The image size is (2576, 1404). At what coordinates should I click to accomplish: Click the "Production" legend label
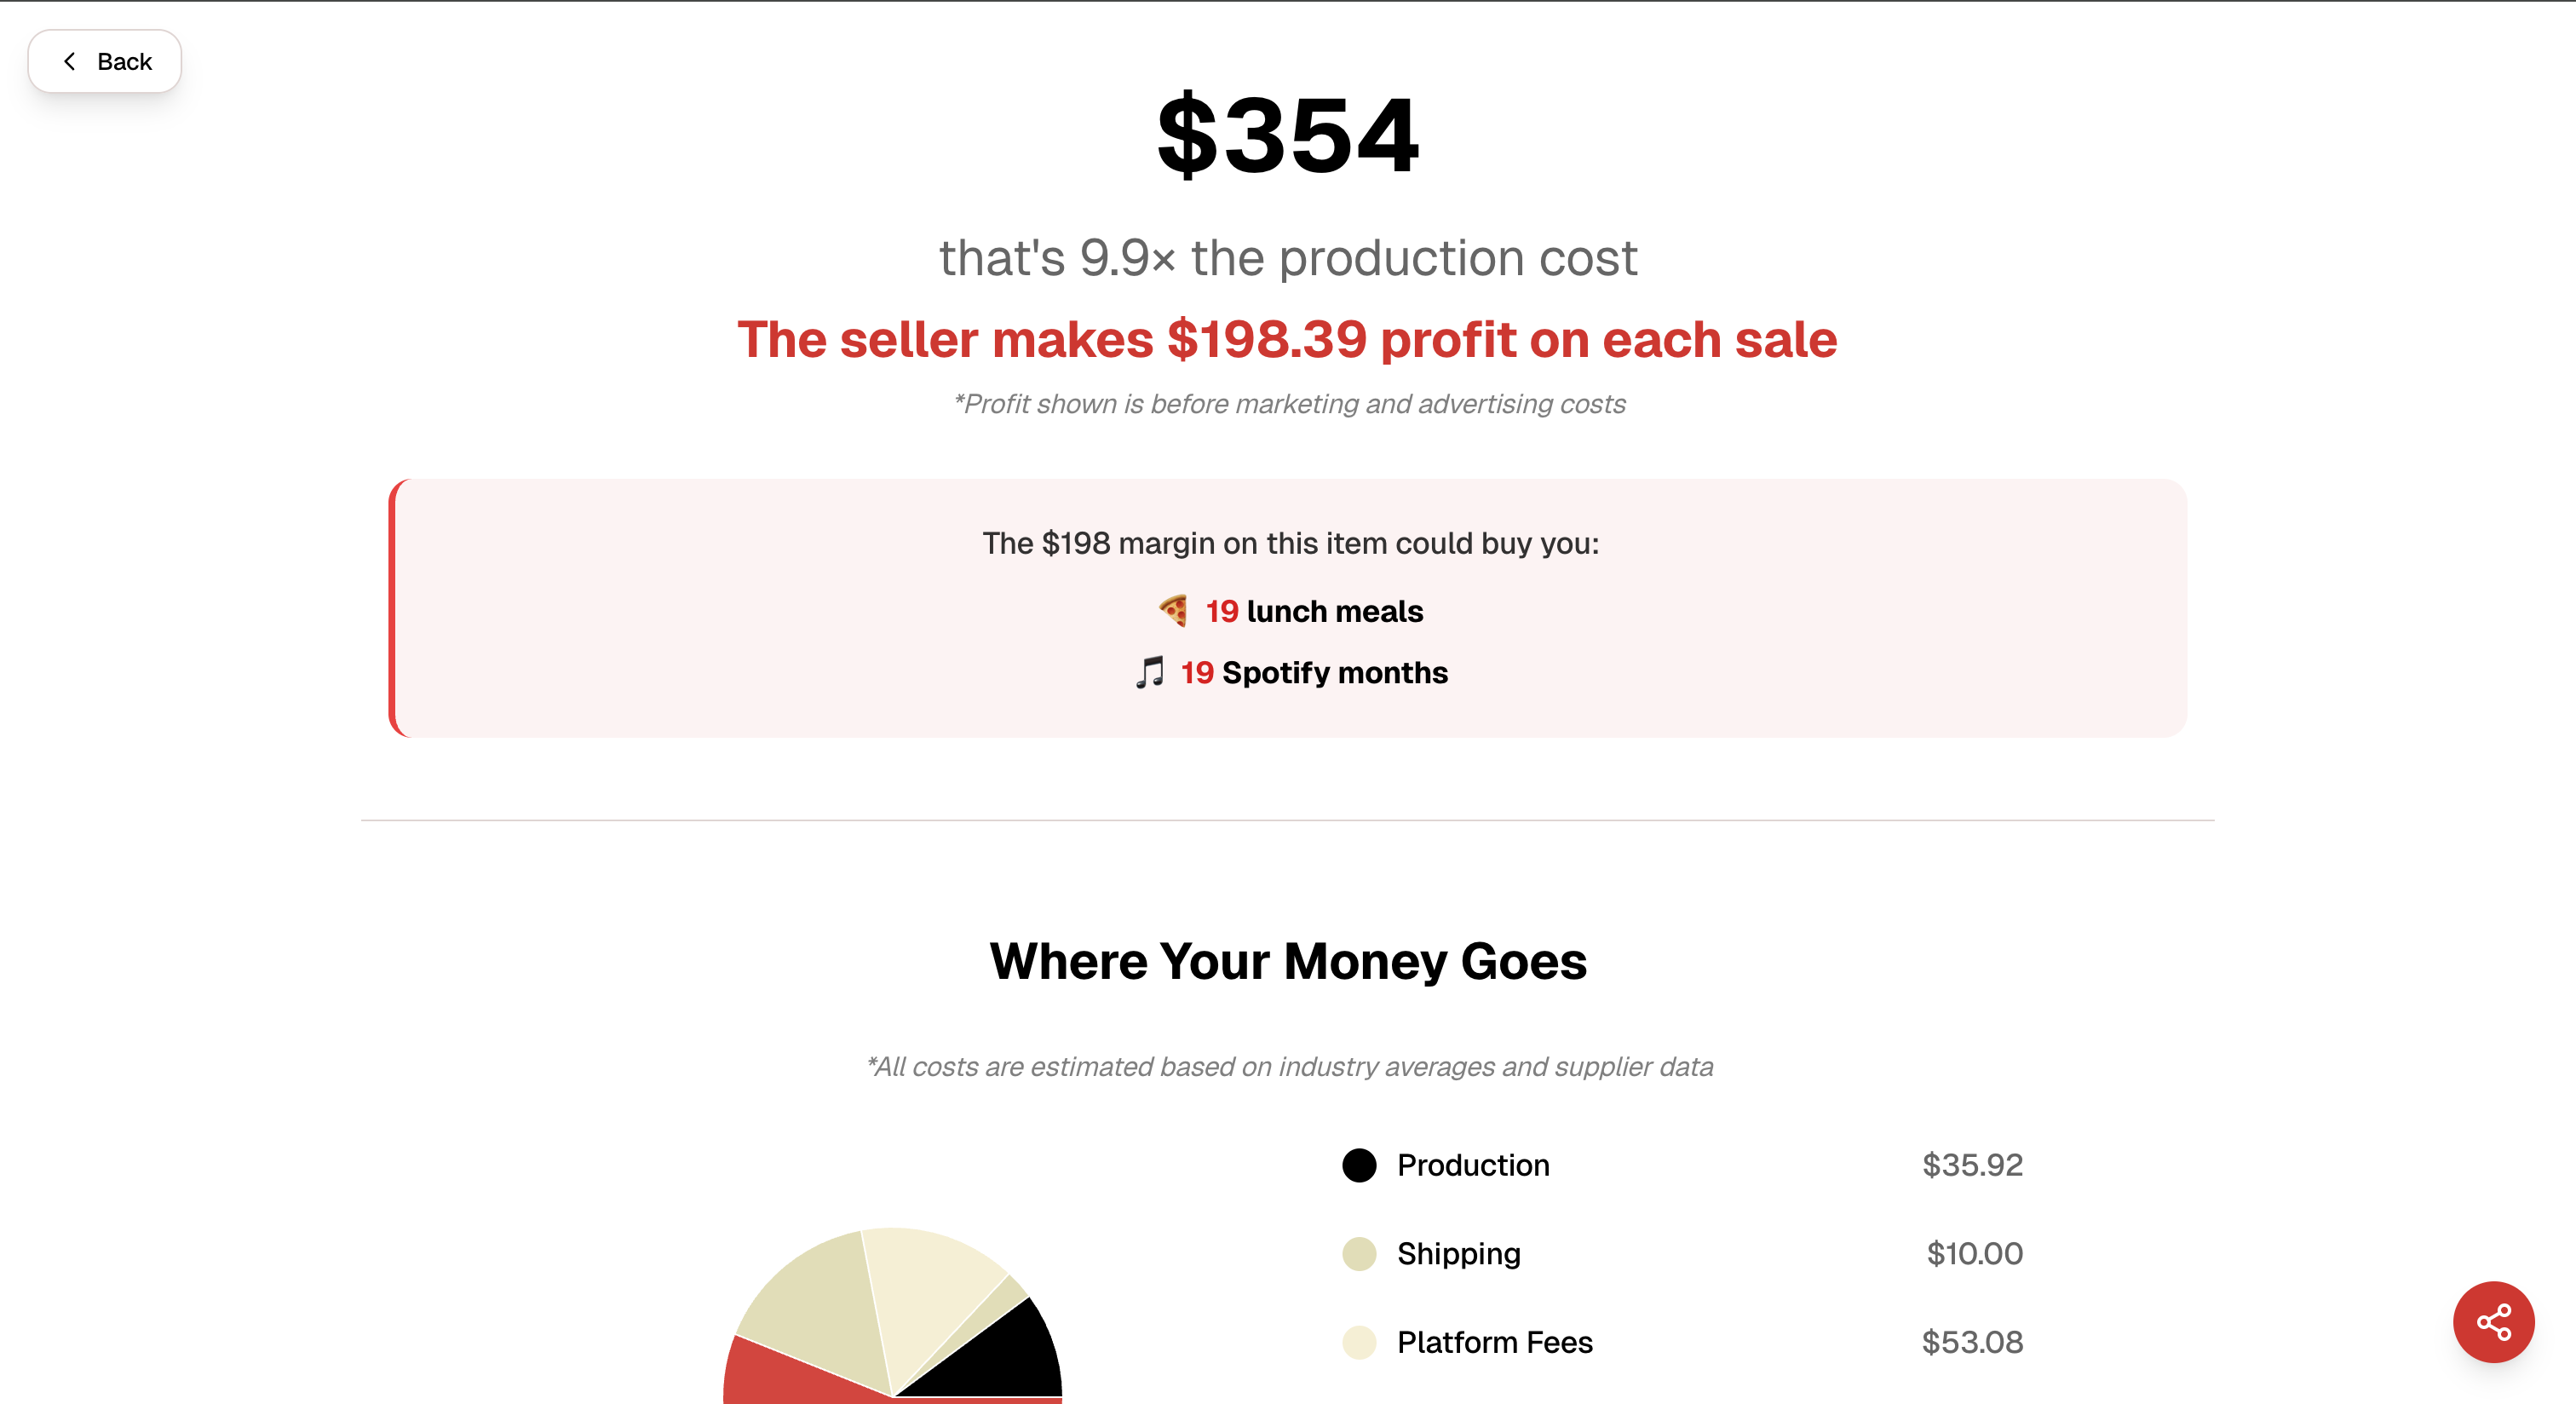[1473, 1165]
